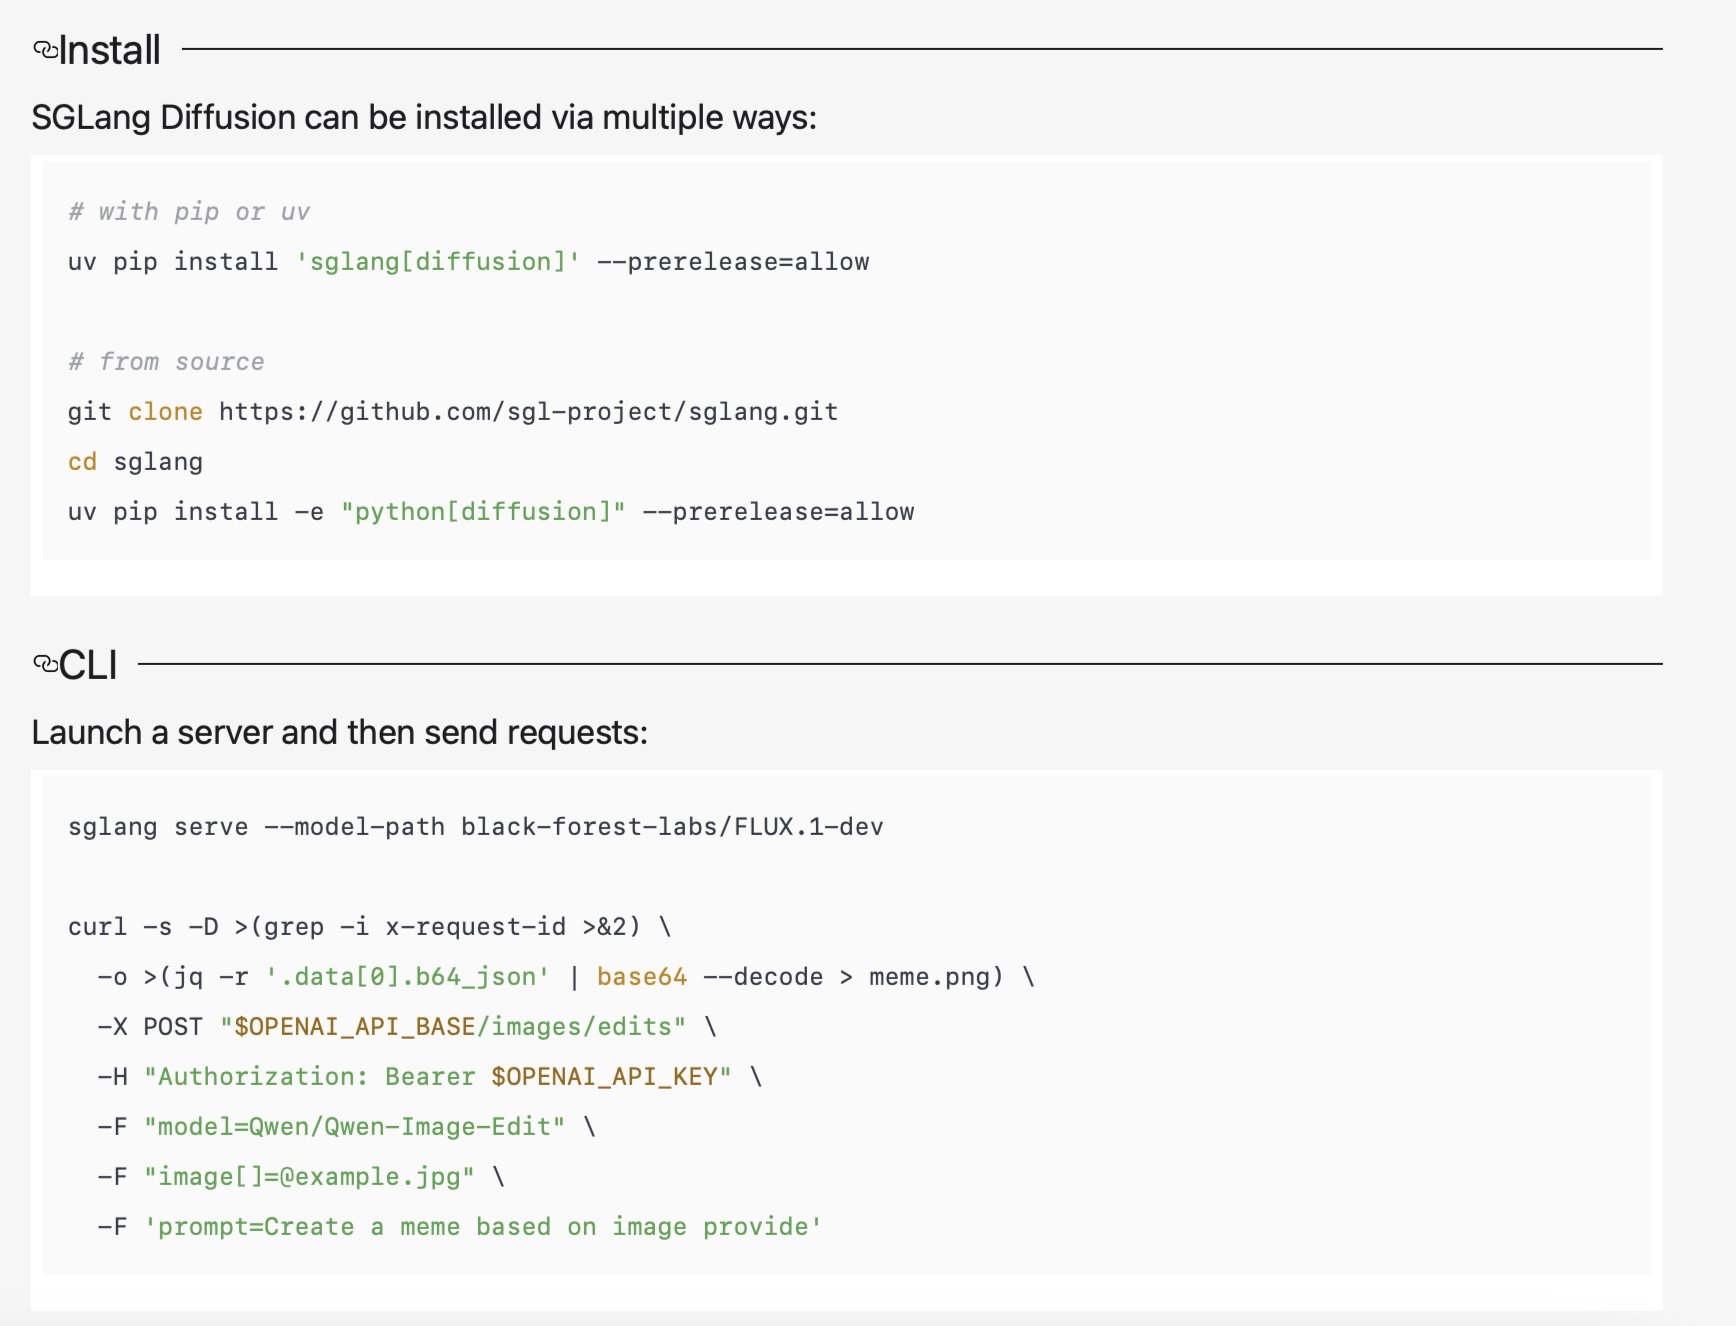Click the GitHub sglang.git URL

(x=528, y=412)
